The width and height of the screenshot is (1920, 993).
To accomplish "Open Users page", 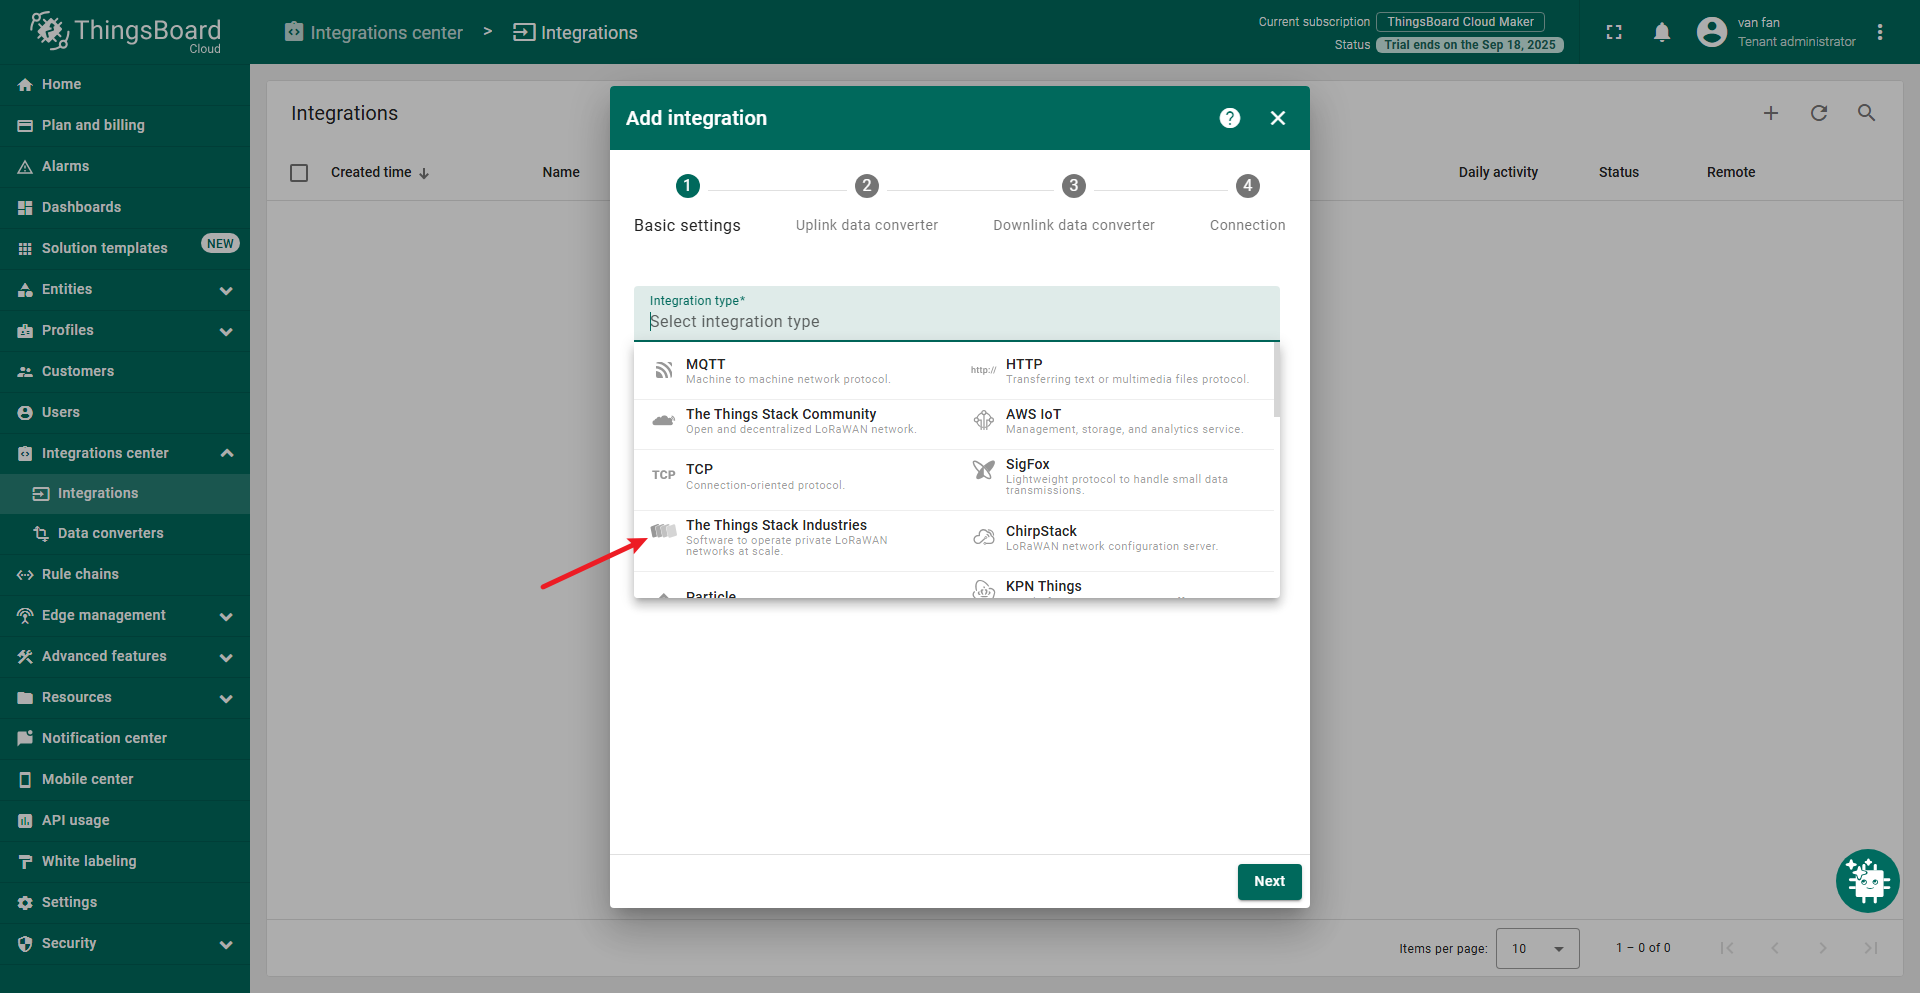I will pyautogui.click(x=124, y=412).
